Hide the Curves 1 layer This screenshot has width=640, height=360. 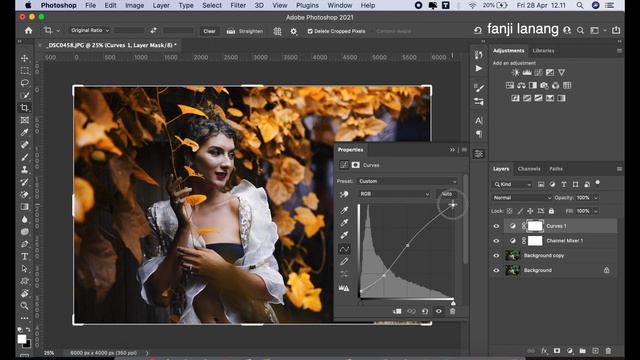496,226
